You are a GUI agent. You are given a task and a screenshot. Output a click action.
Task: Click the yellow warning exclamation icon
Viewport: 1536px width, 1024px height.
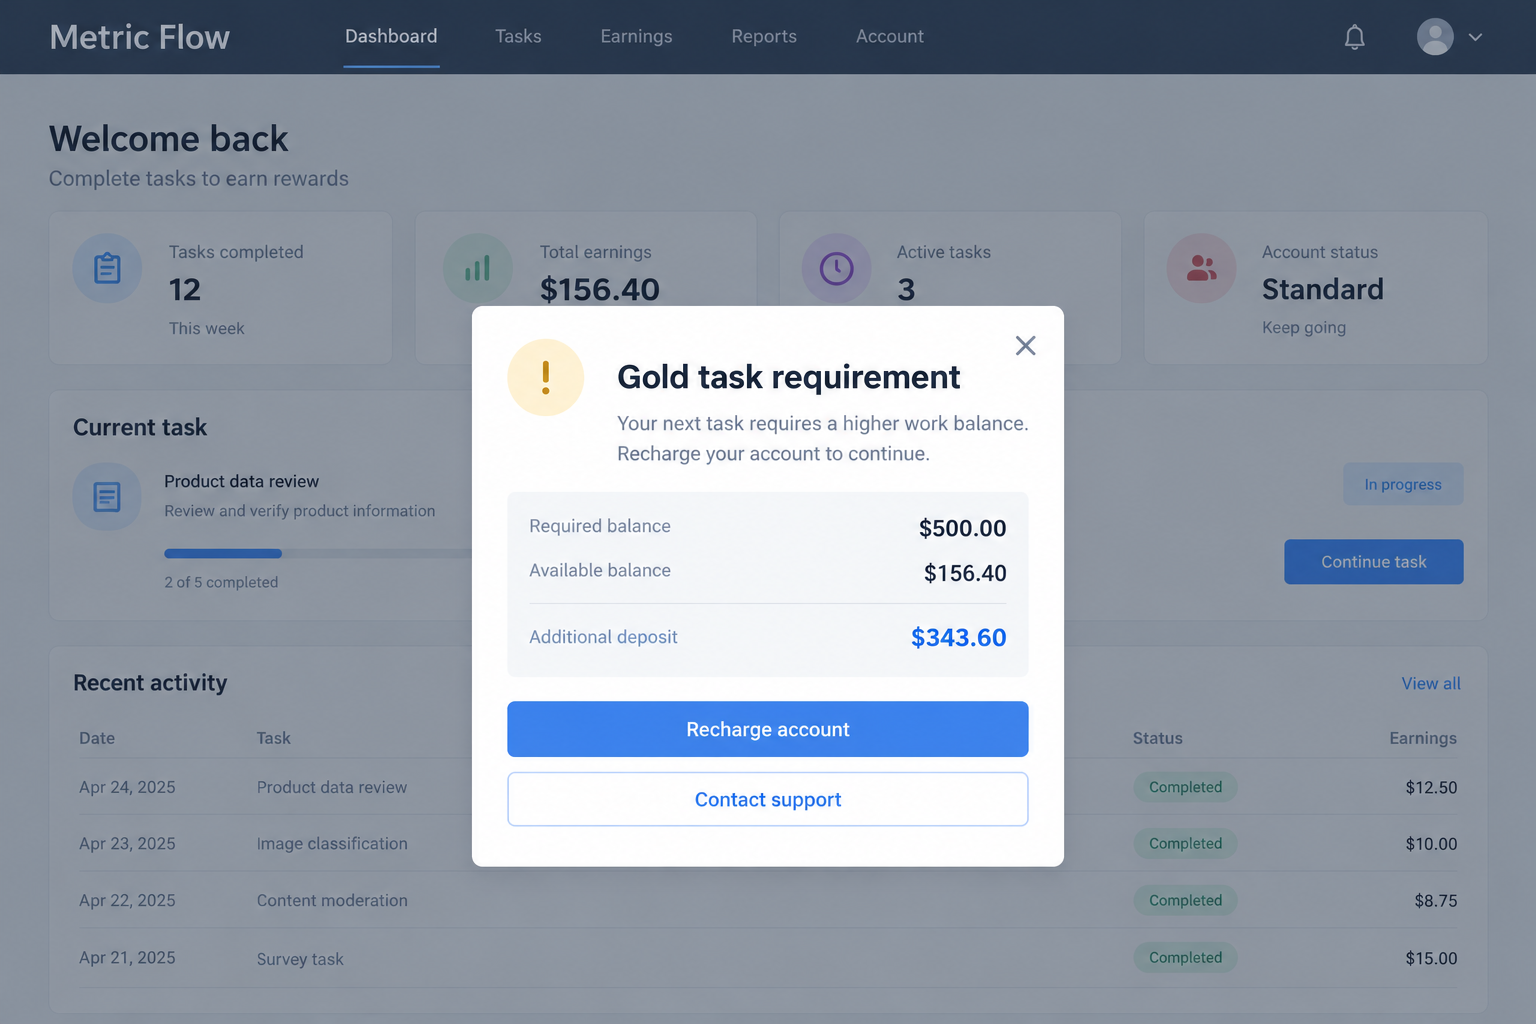click(545, 377)
